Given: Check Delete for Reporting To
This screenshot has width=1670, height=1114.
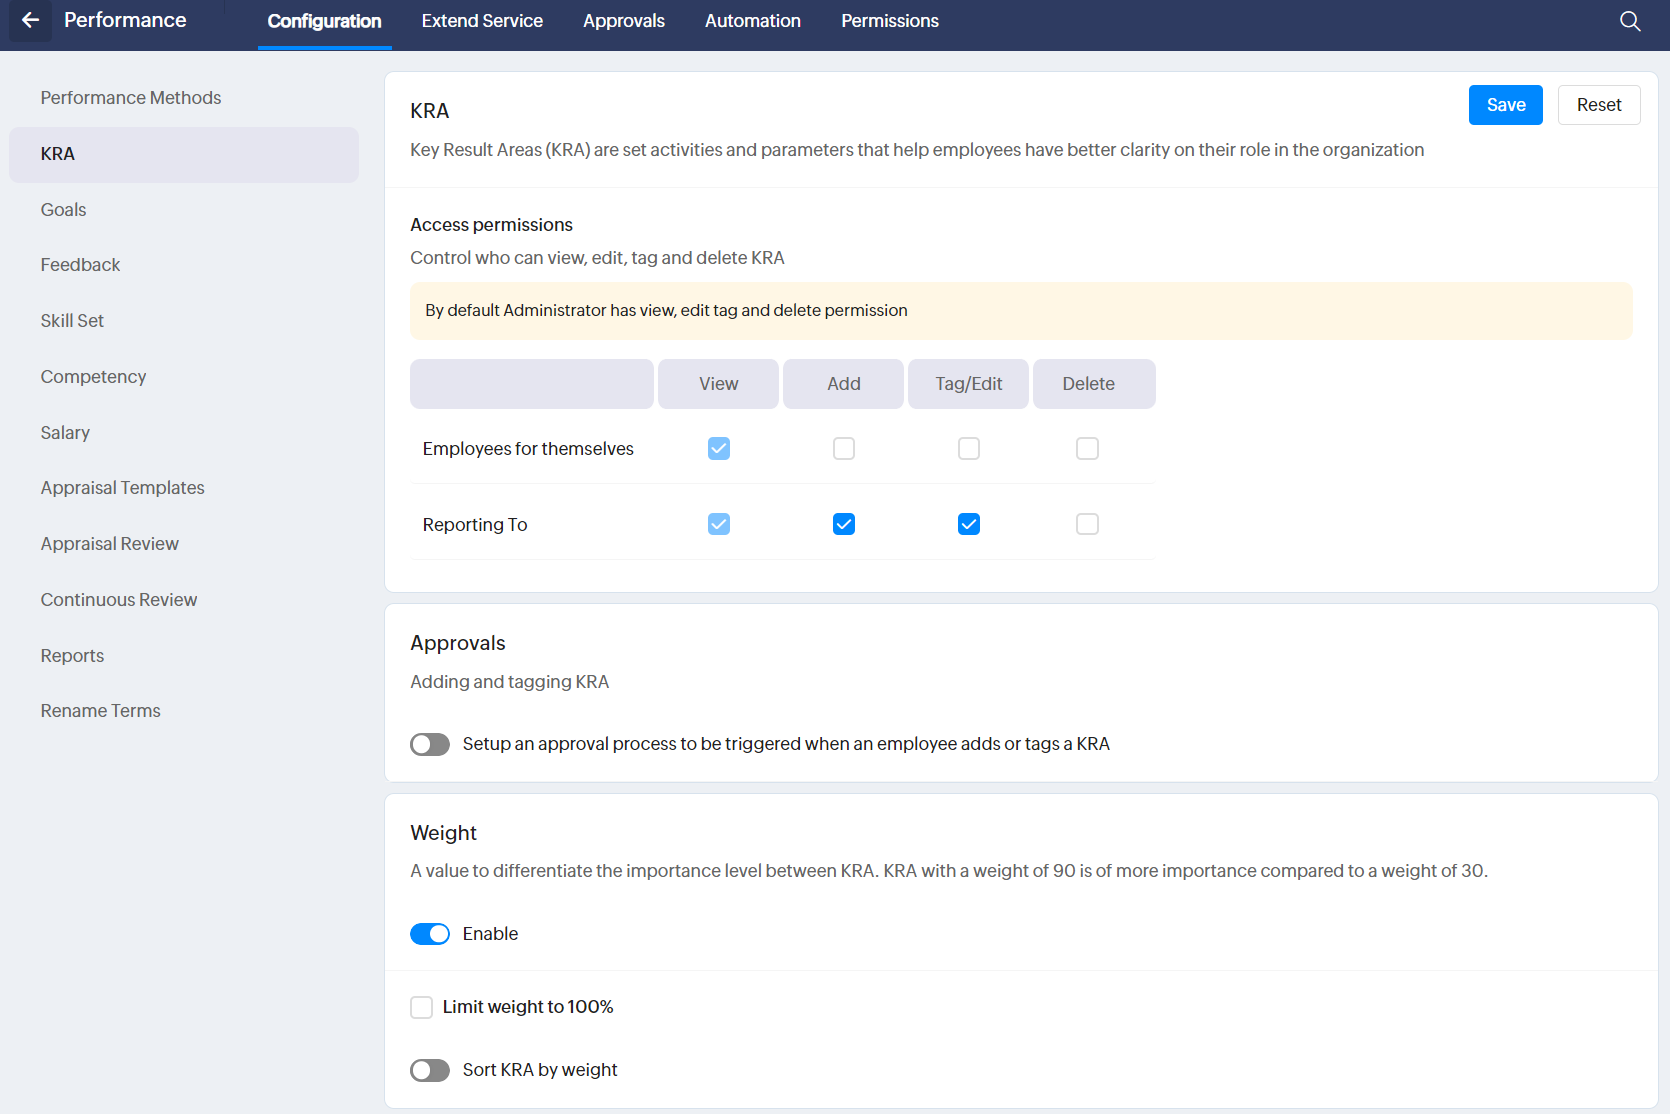Looking at the screenshot, I should tap(1087, 524).
